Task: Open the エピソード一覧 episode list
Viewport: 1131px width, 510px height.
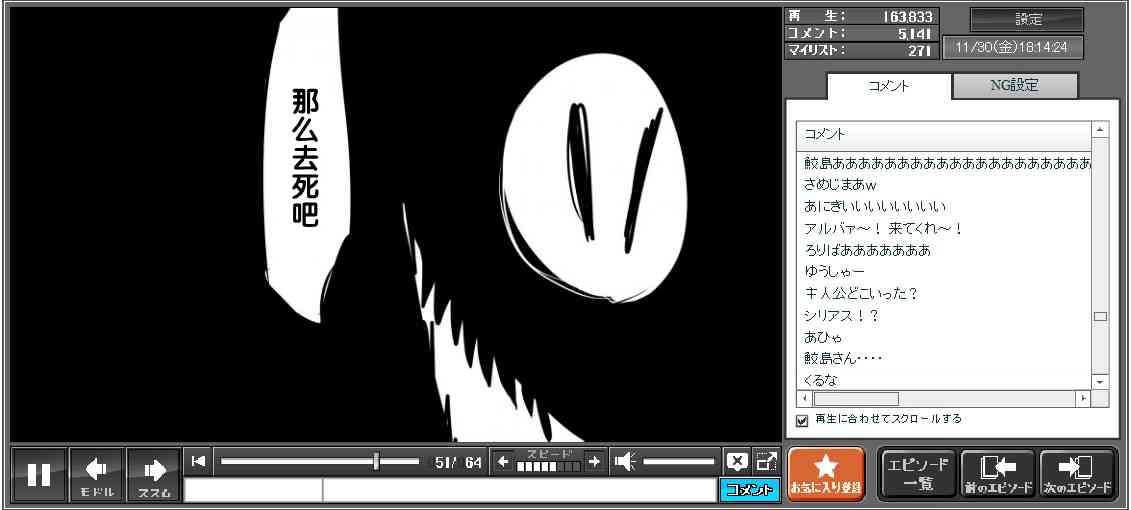Action: pyautogui.click(x=918, y=474)
